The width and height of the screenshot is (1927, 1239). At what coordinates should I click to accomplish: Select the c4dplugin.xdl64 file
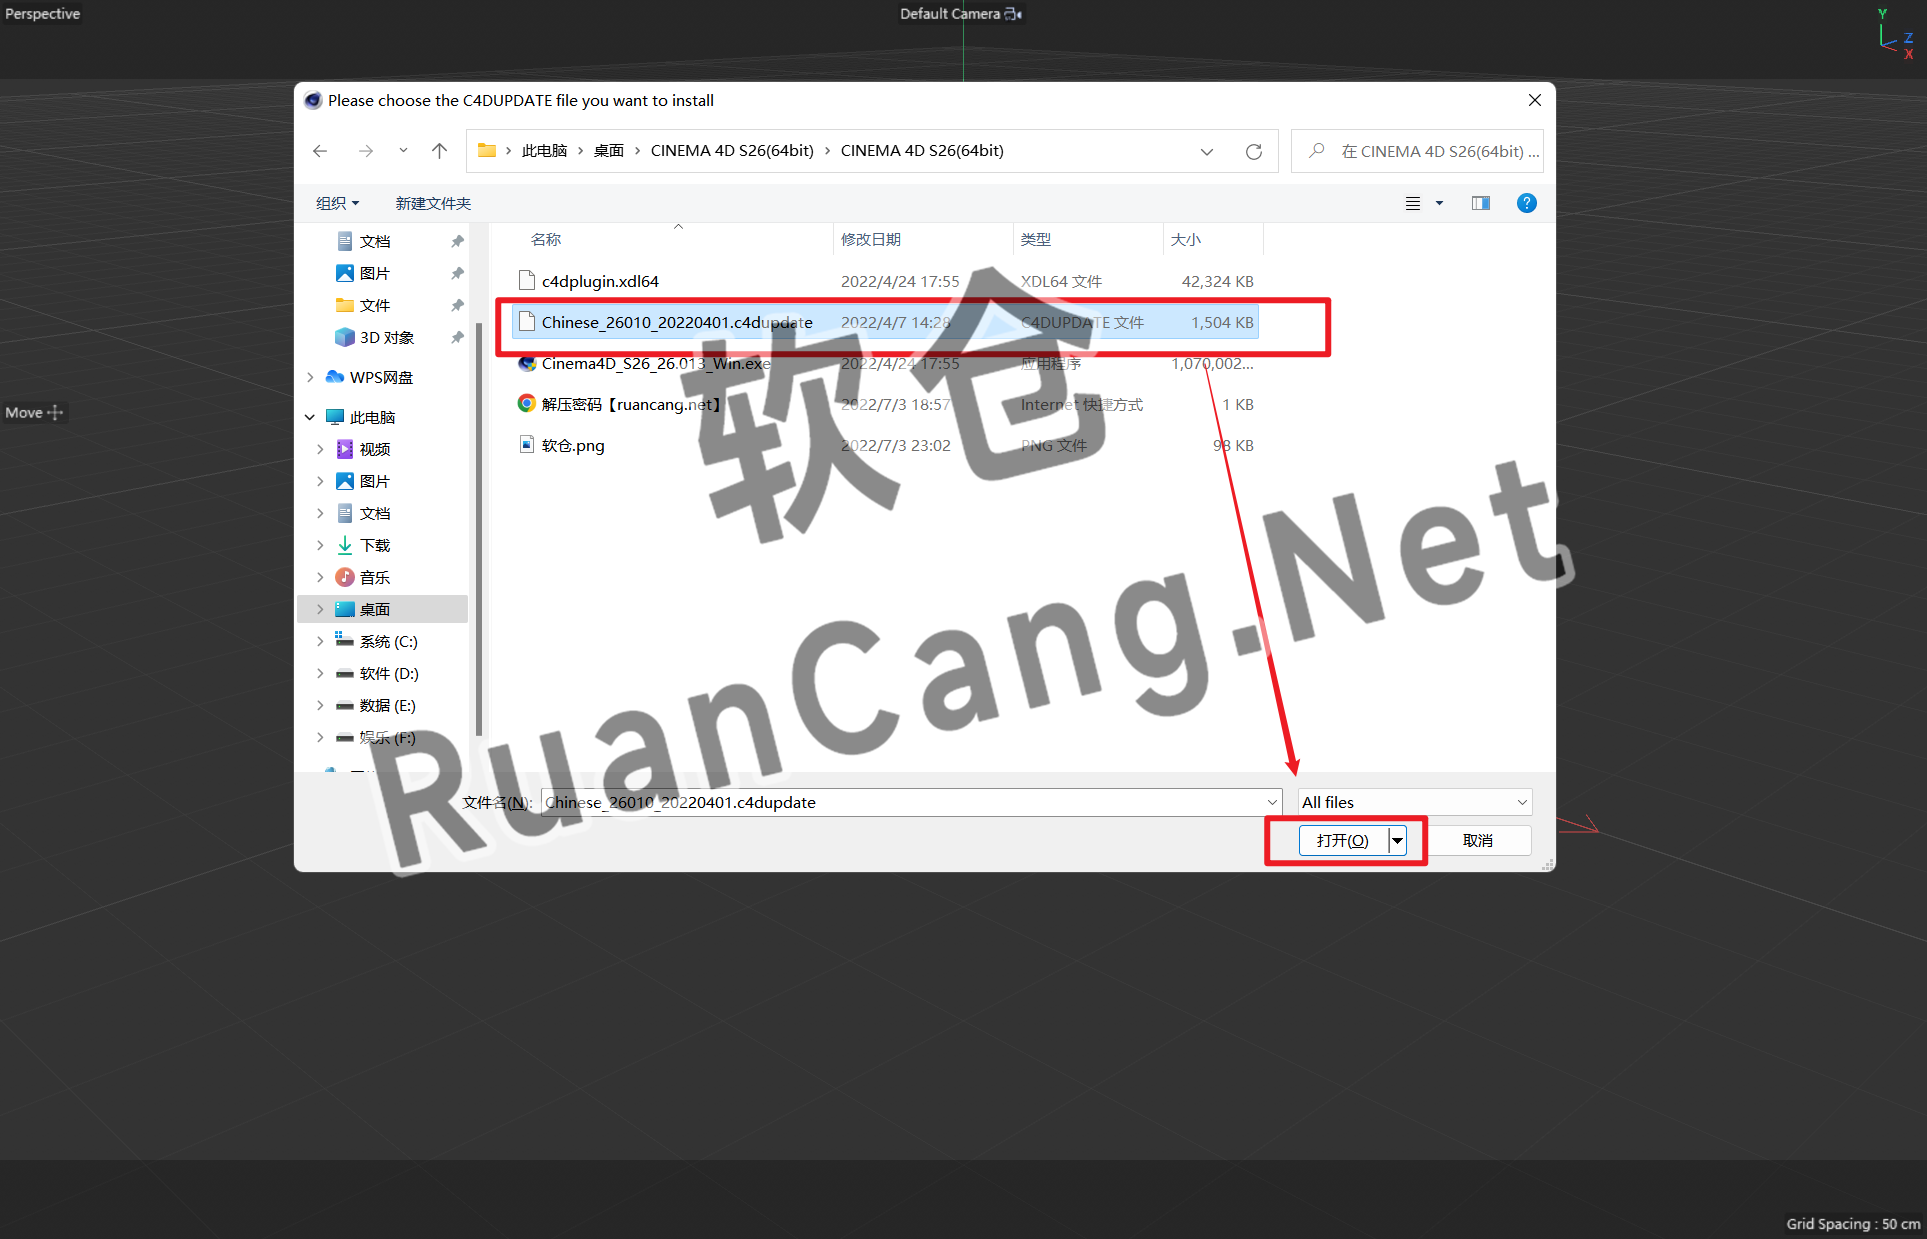click(x=599, y=282)
